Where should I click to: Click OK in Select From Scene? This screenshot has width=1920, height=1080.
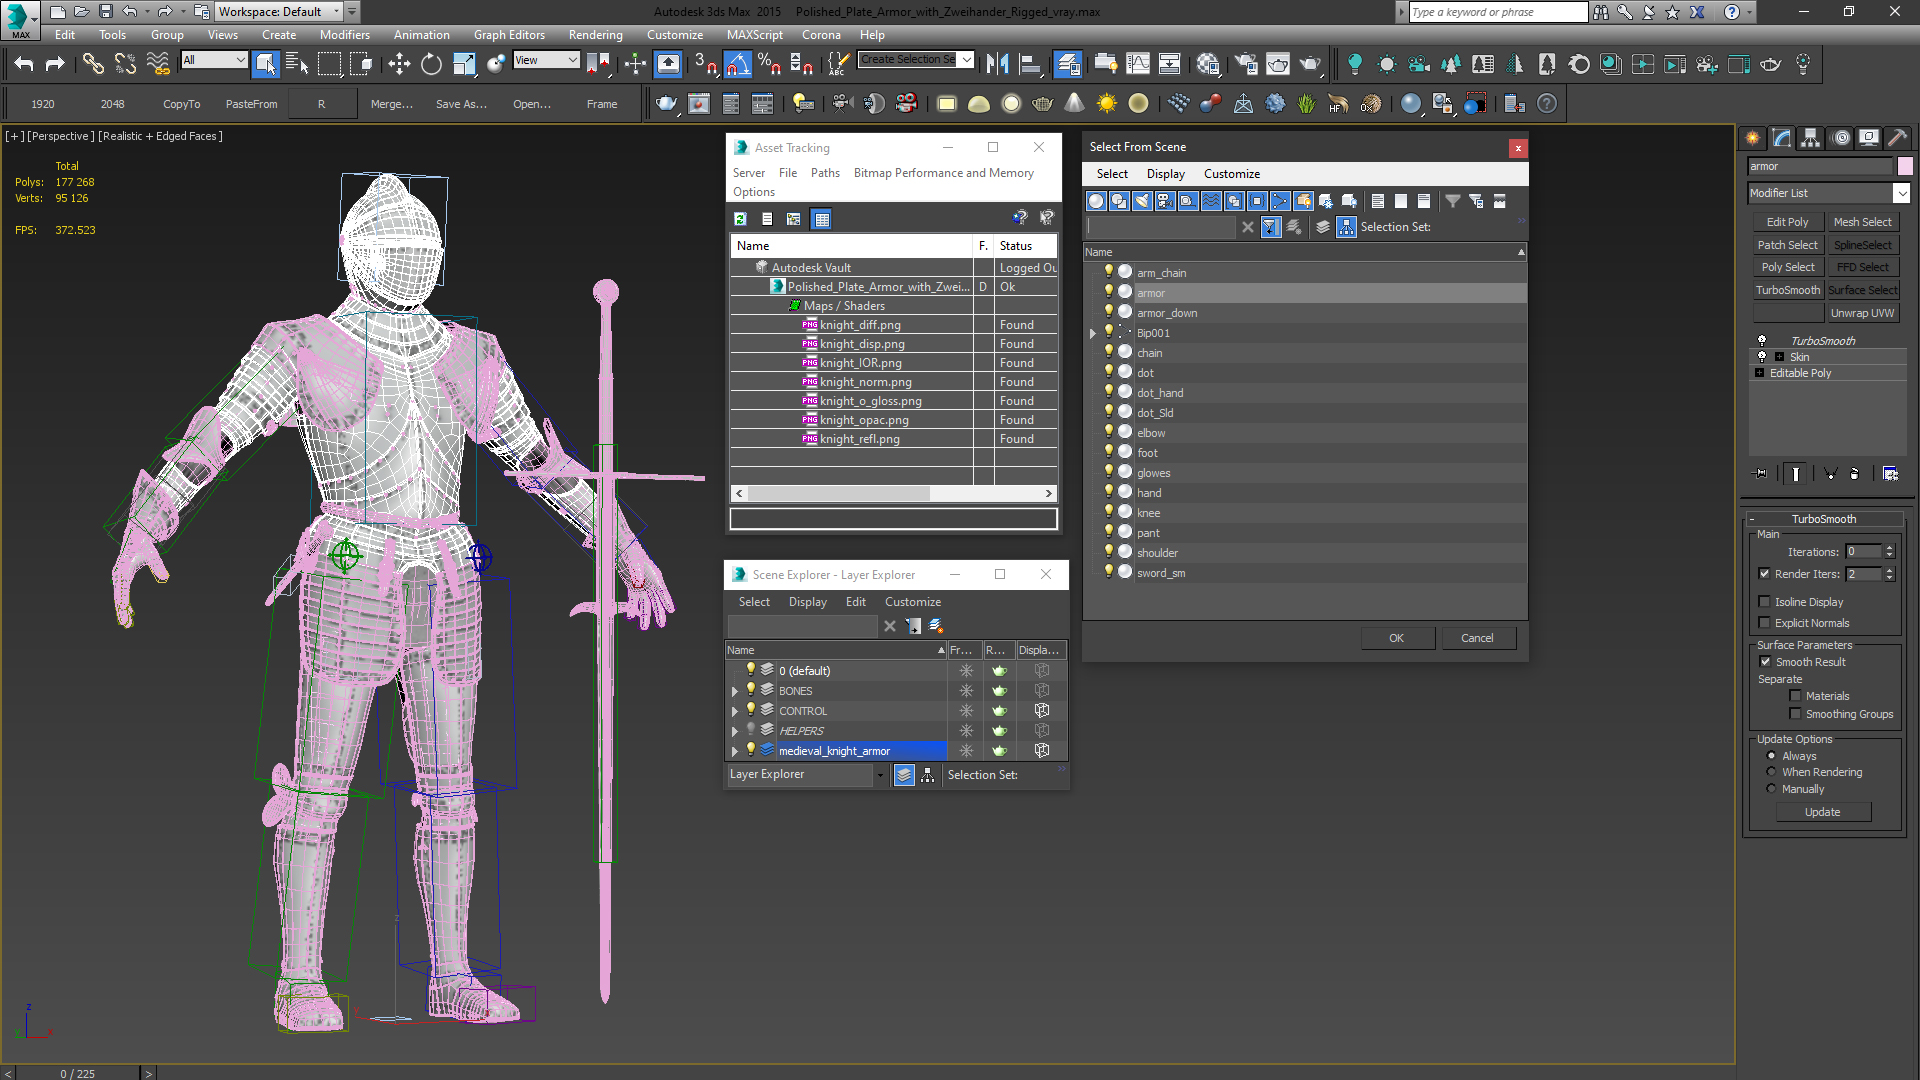pyautogui.click(x=1397, y=638)
